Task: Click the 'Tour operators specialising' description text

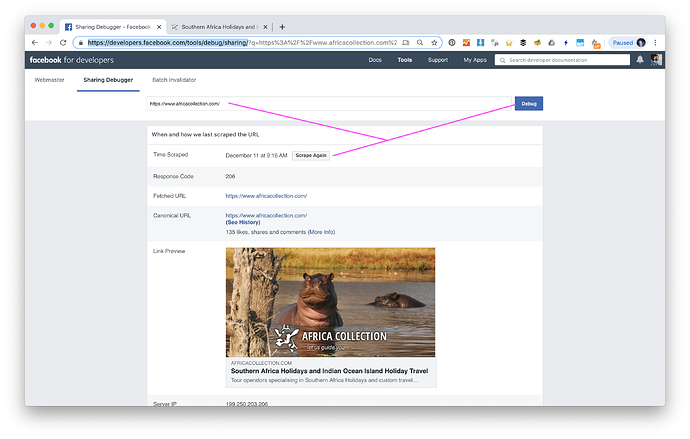Action: 324,380
